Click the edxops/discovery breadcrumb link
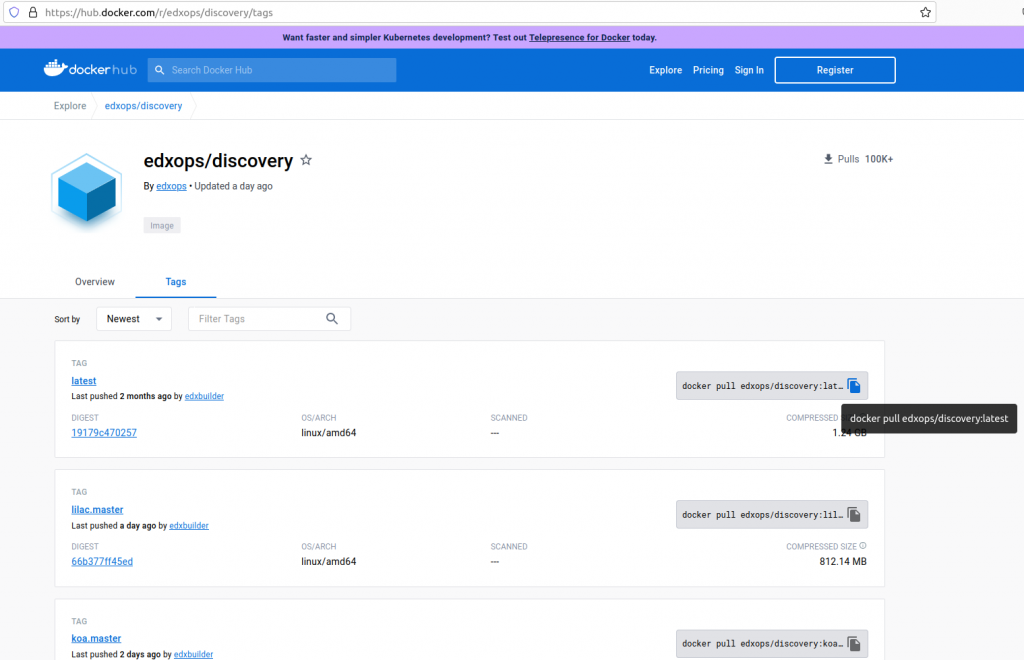Viewport: 1024px width, 660px height. point(143,106)
